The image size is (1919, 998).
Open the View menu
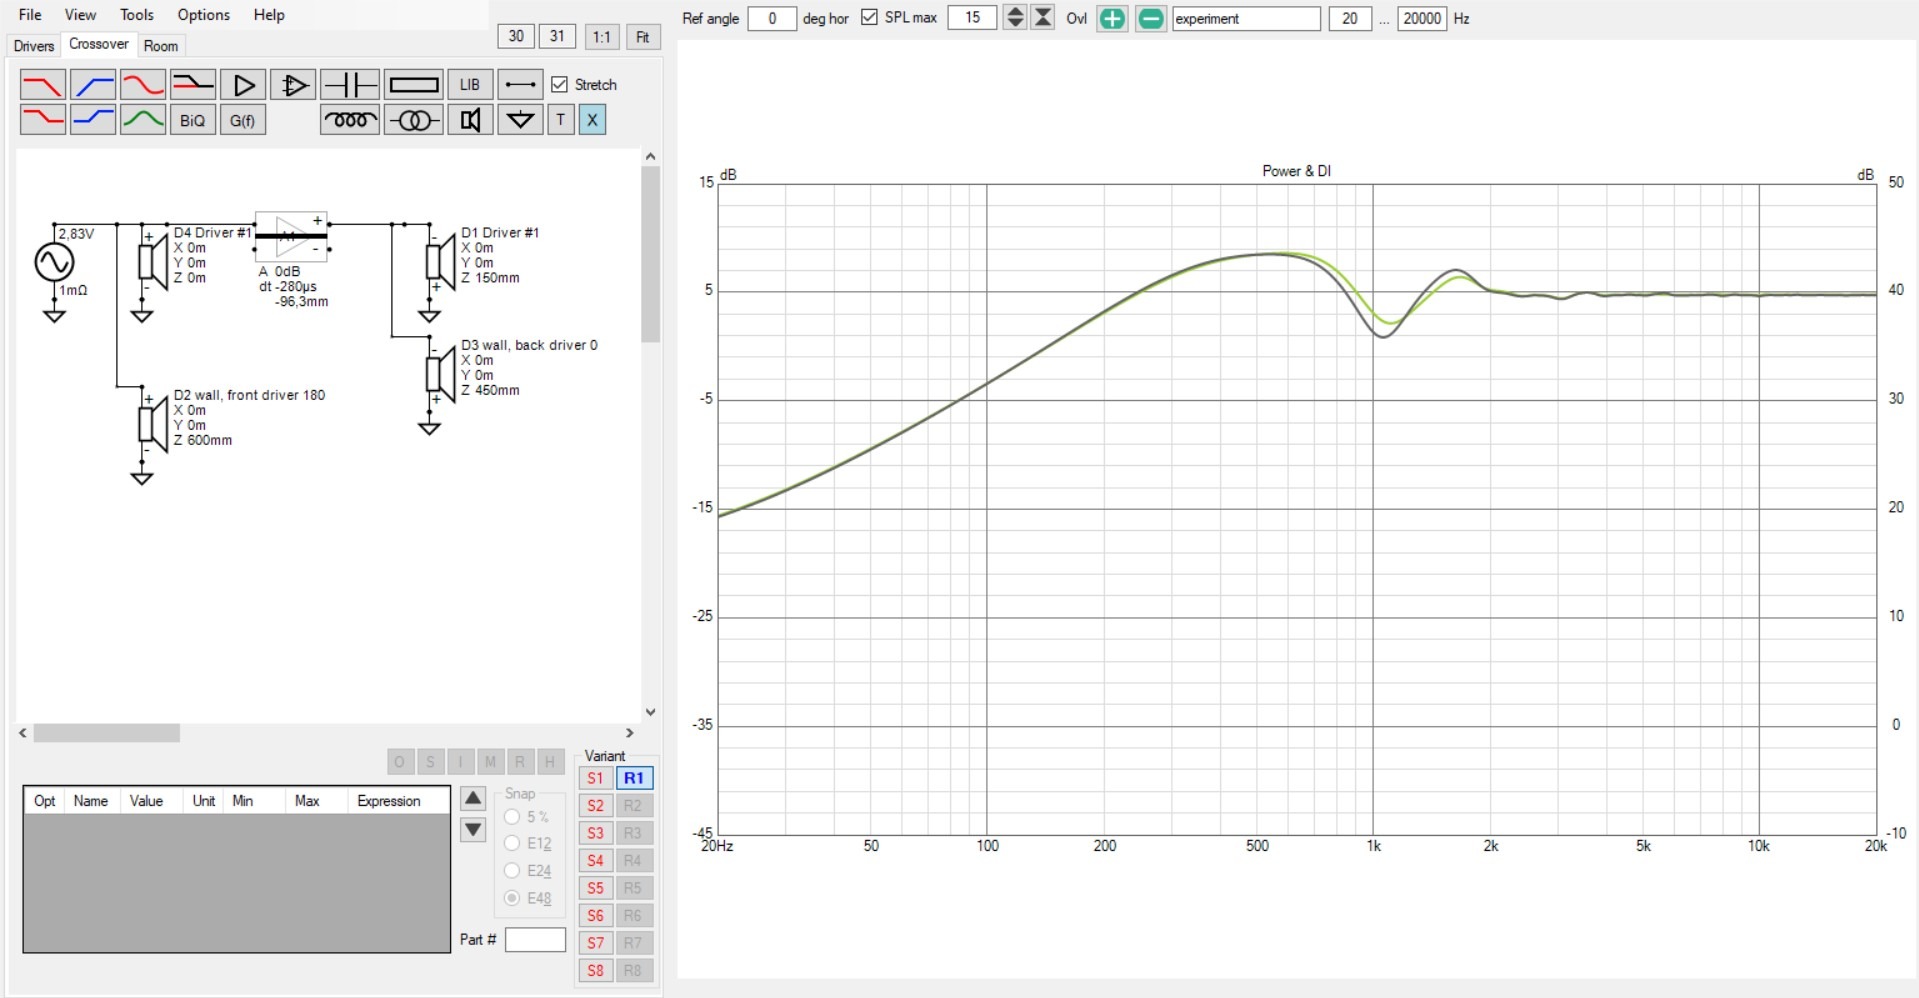pyautogui.click(x=80, y=15)
